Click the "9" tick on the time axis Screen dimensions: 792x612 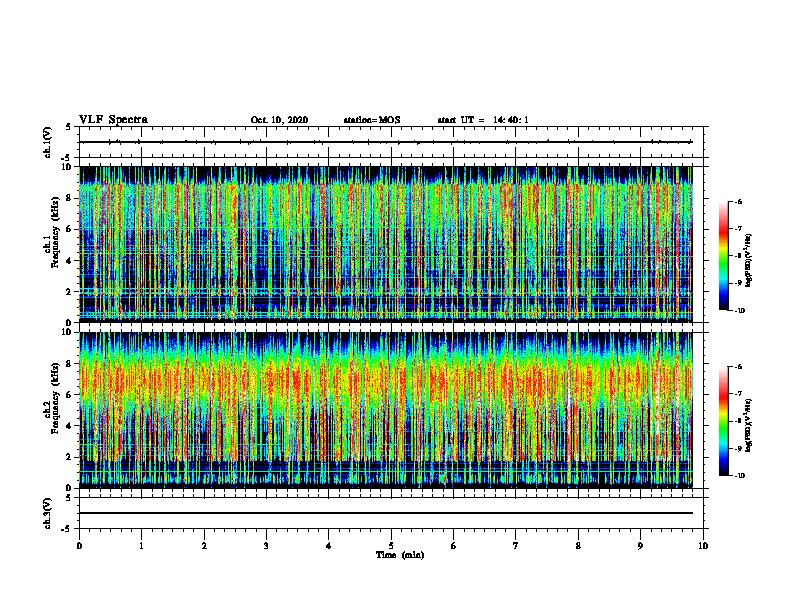pos(640,546)
